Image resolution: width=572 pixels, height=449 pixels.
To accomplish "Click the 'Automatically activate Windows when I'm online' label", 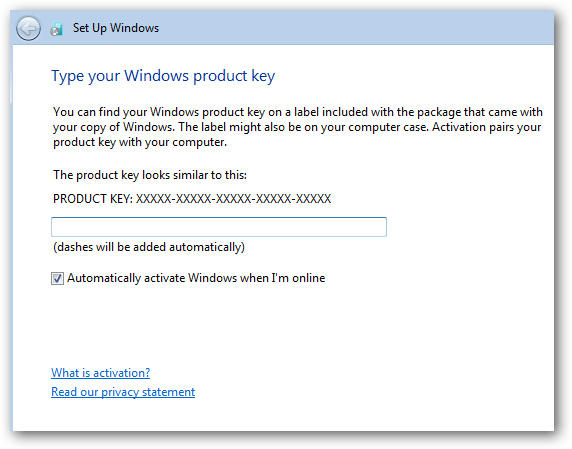I will [x=196, y=278].
